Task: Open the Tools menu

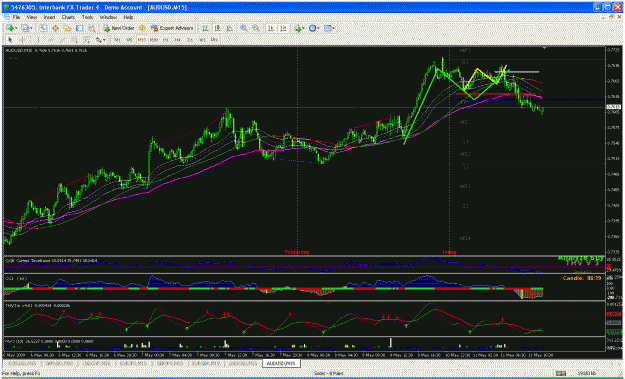Action: 87,18
